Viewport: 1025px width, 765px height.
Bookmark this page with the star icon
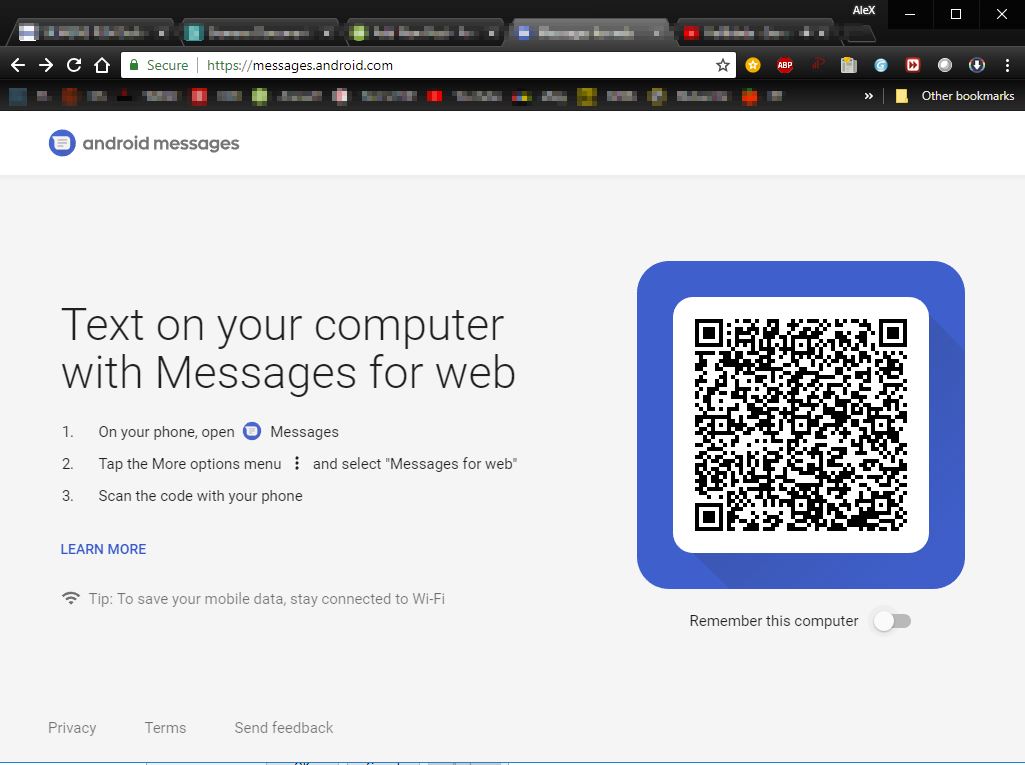[x=722, y=65]
